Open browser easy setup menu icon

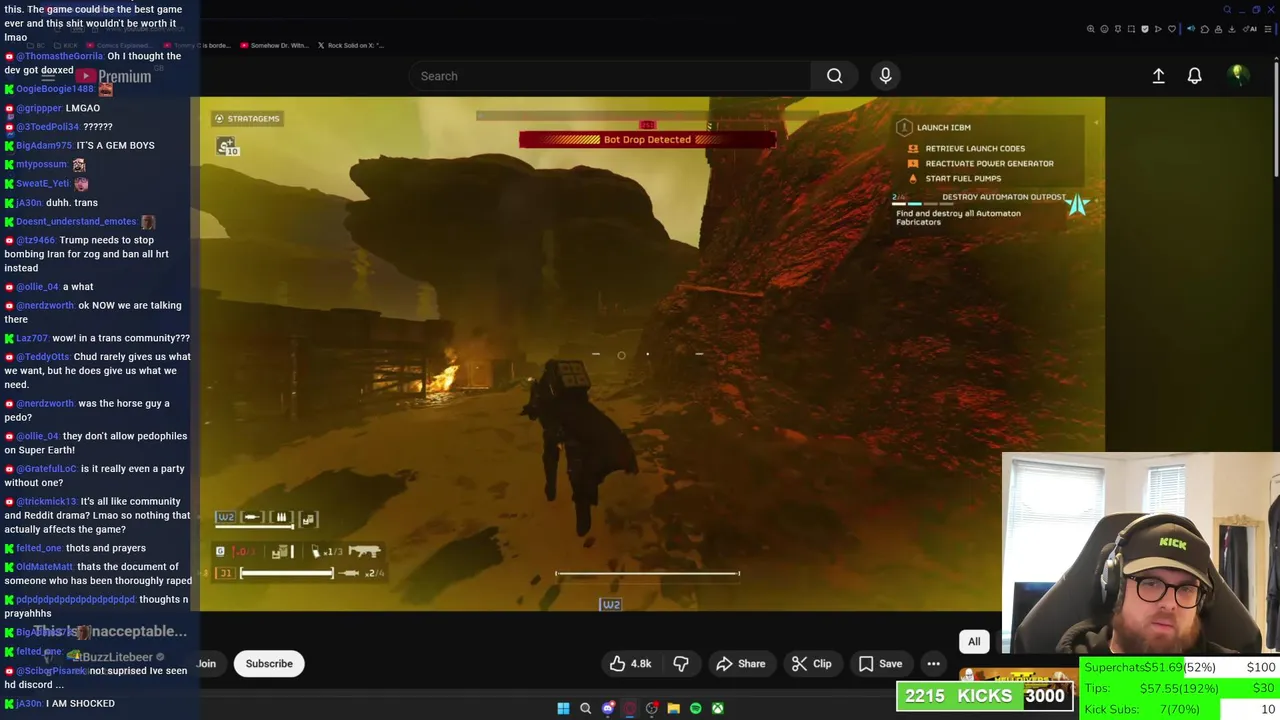point(1268,29)
